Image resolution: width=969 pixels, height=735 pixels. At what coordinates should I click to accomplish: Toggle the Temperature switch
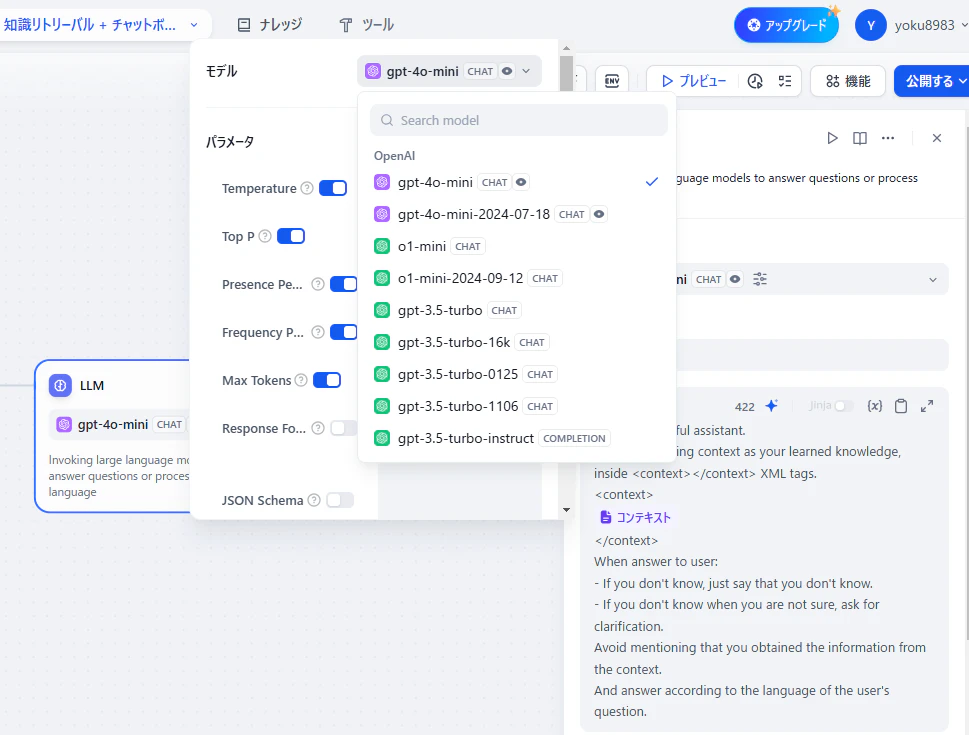pos(333,188)
